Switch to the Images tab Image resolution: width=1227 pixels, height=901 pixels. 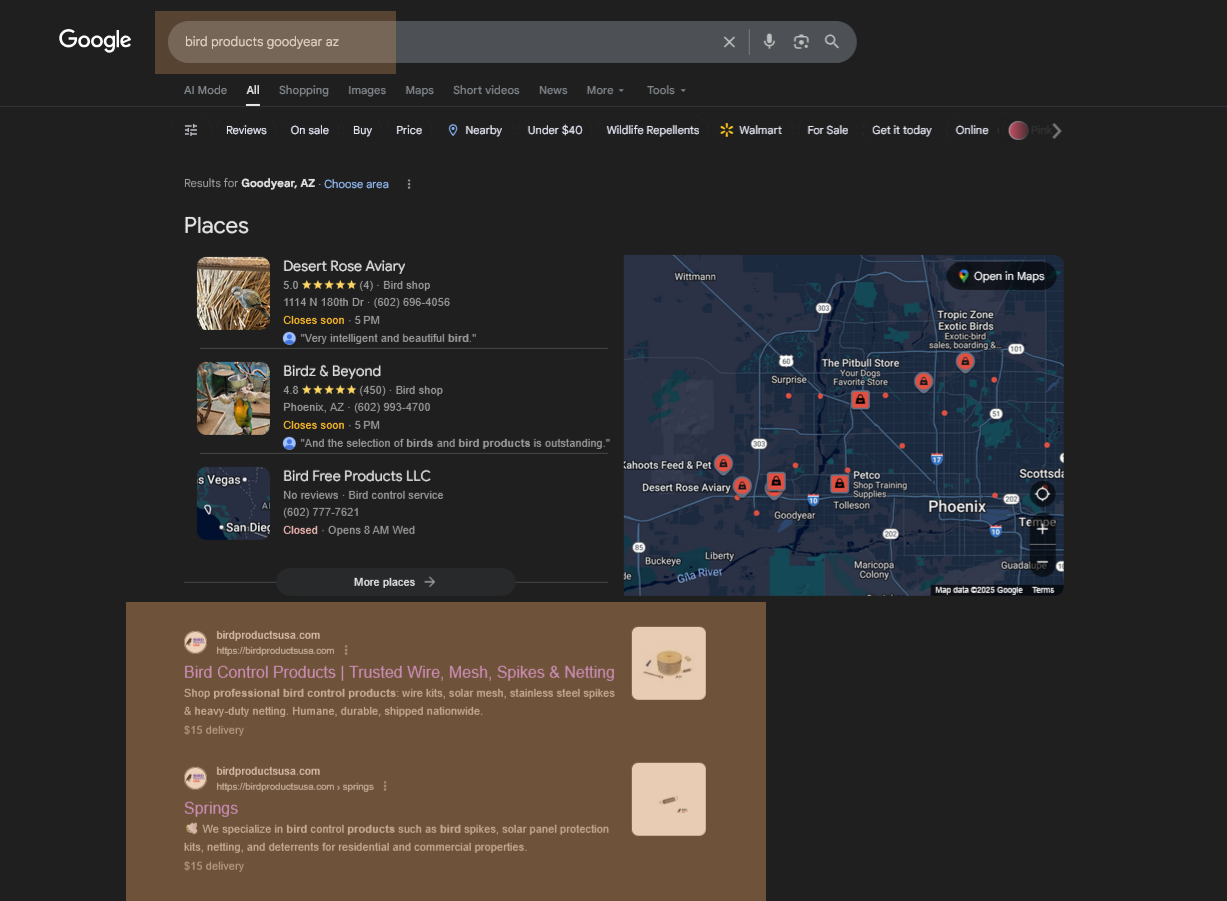coord(366,90)
